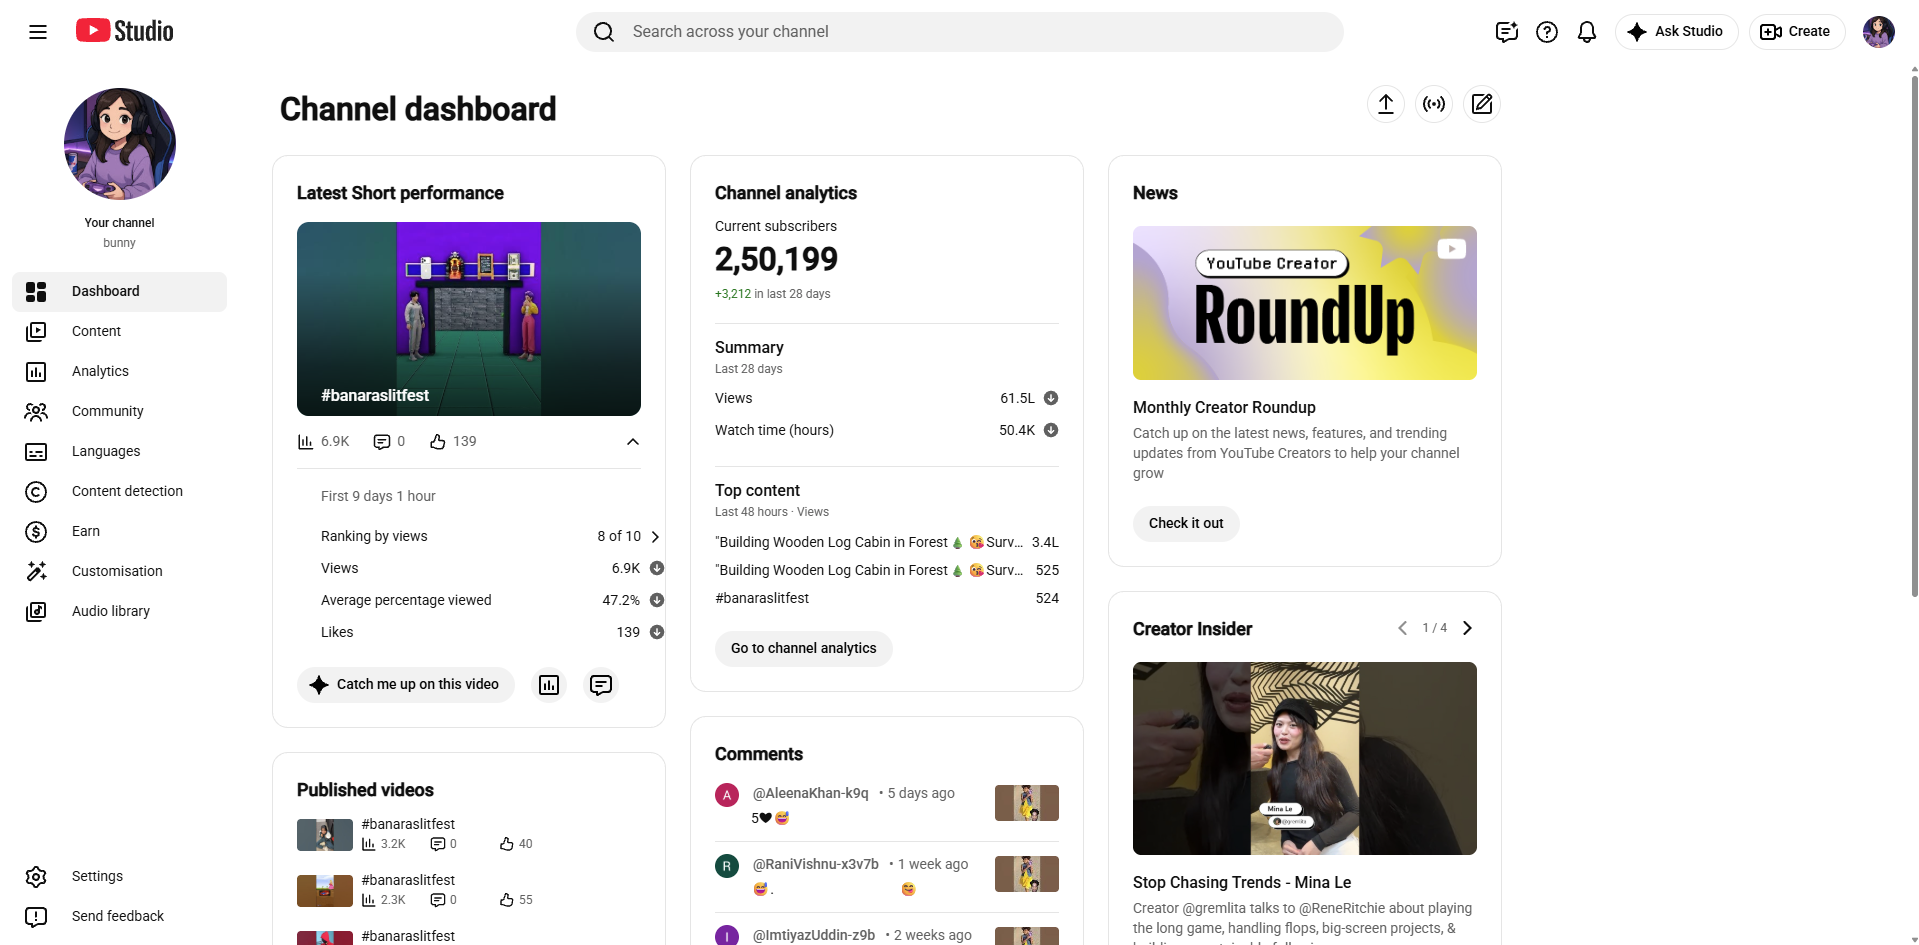Click the account avatar in top right
1919x945 pixels.
click(x=1879, y=32)
